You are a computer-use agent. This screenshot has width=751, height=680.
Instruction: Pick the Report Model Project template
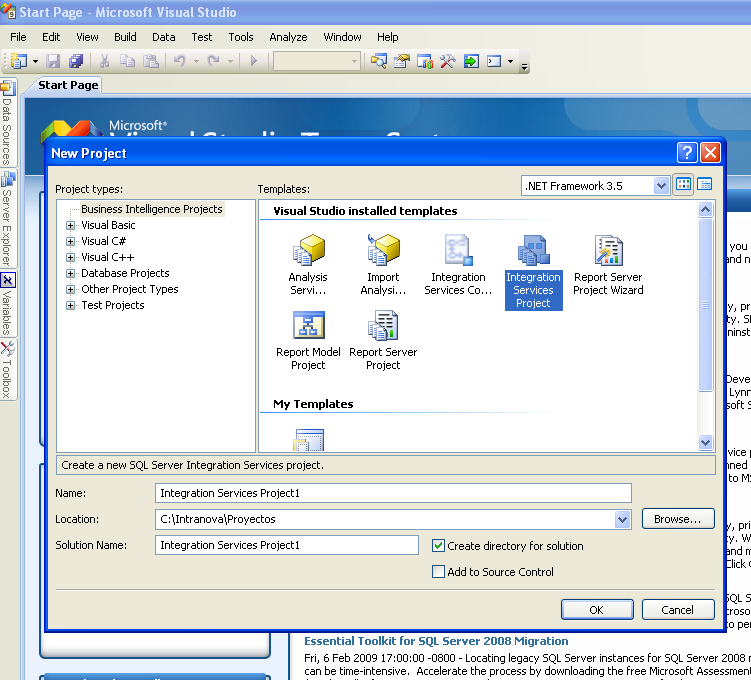point(308,326)
